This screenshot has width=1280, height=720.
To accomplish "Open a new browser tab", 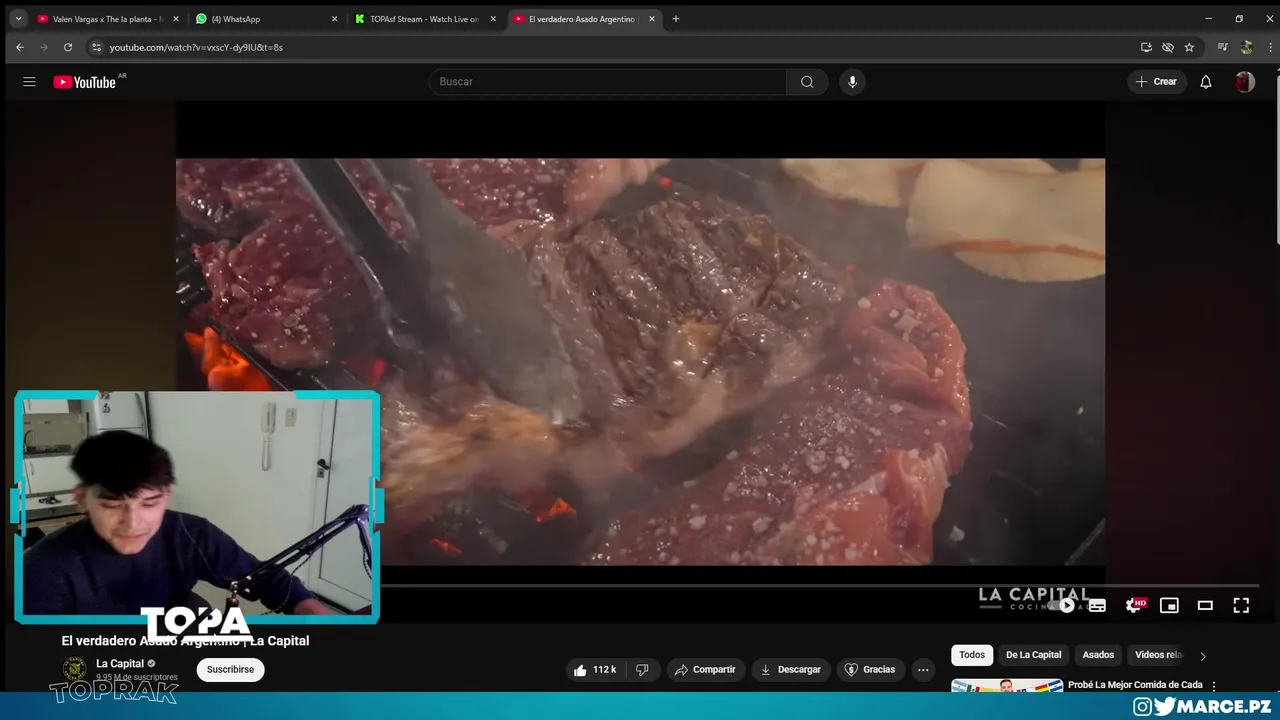I will point(675,19).
